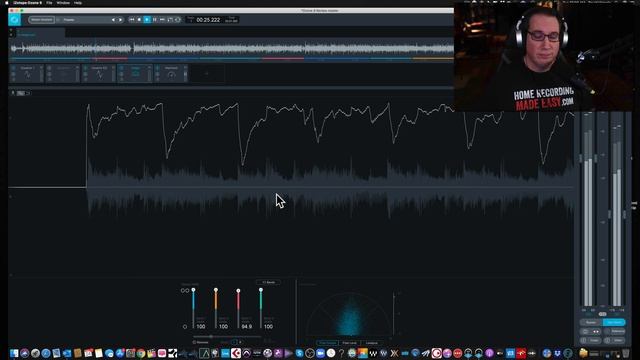Open Finder from the Dock
The image size is (640, 360).
point(14,353)
